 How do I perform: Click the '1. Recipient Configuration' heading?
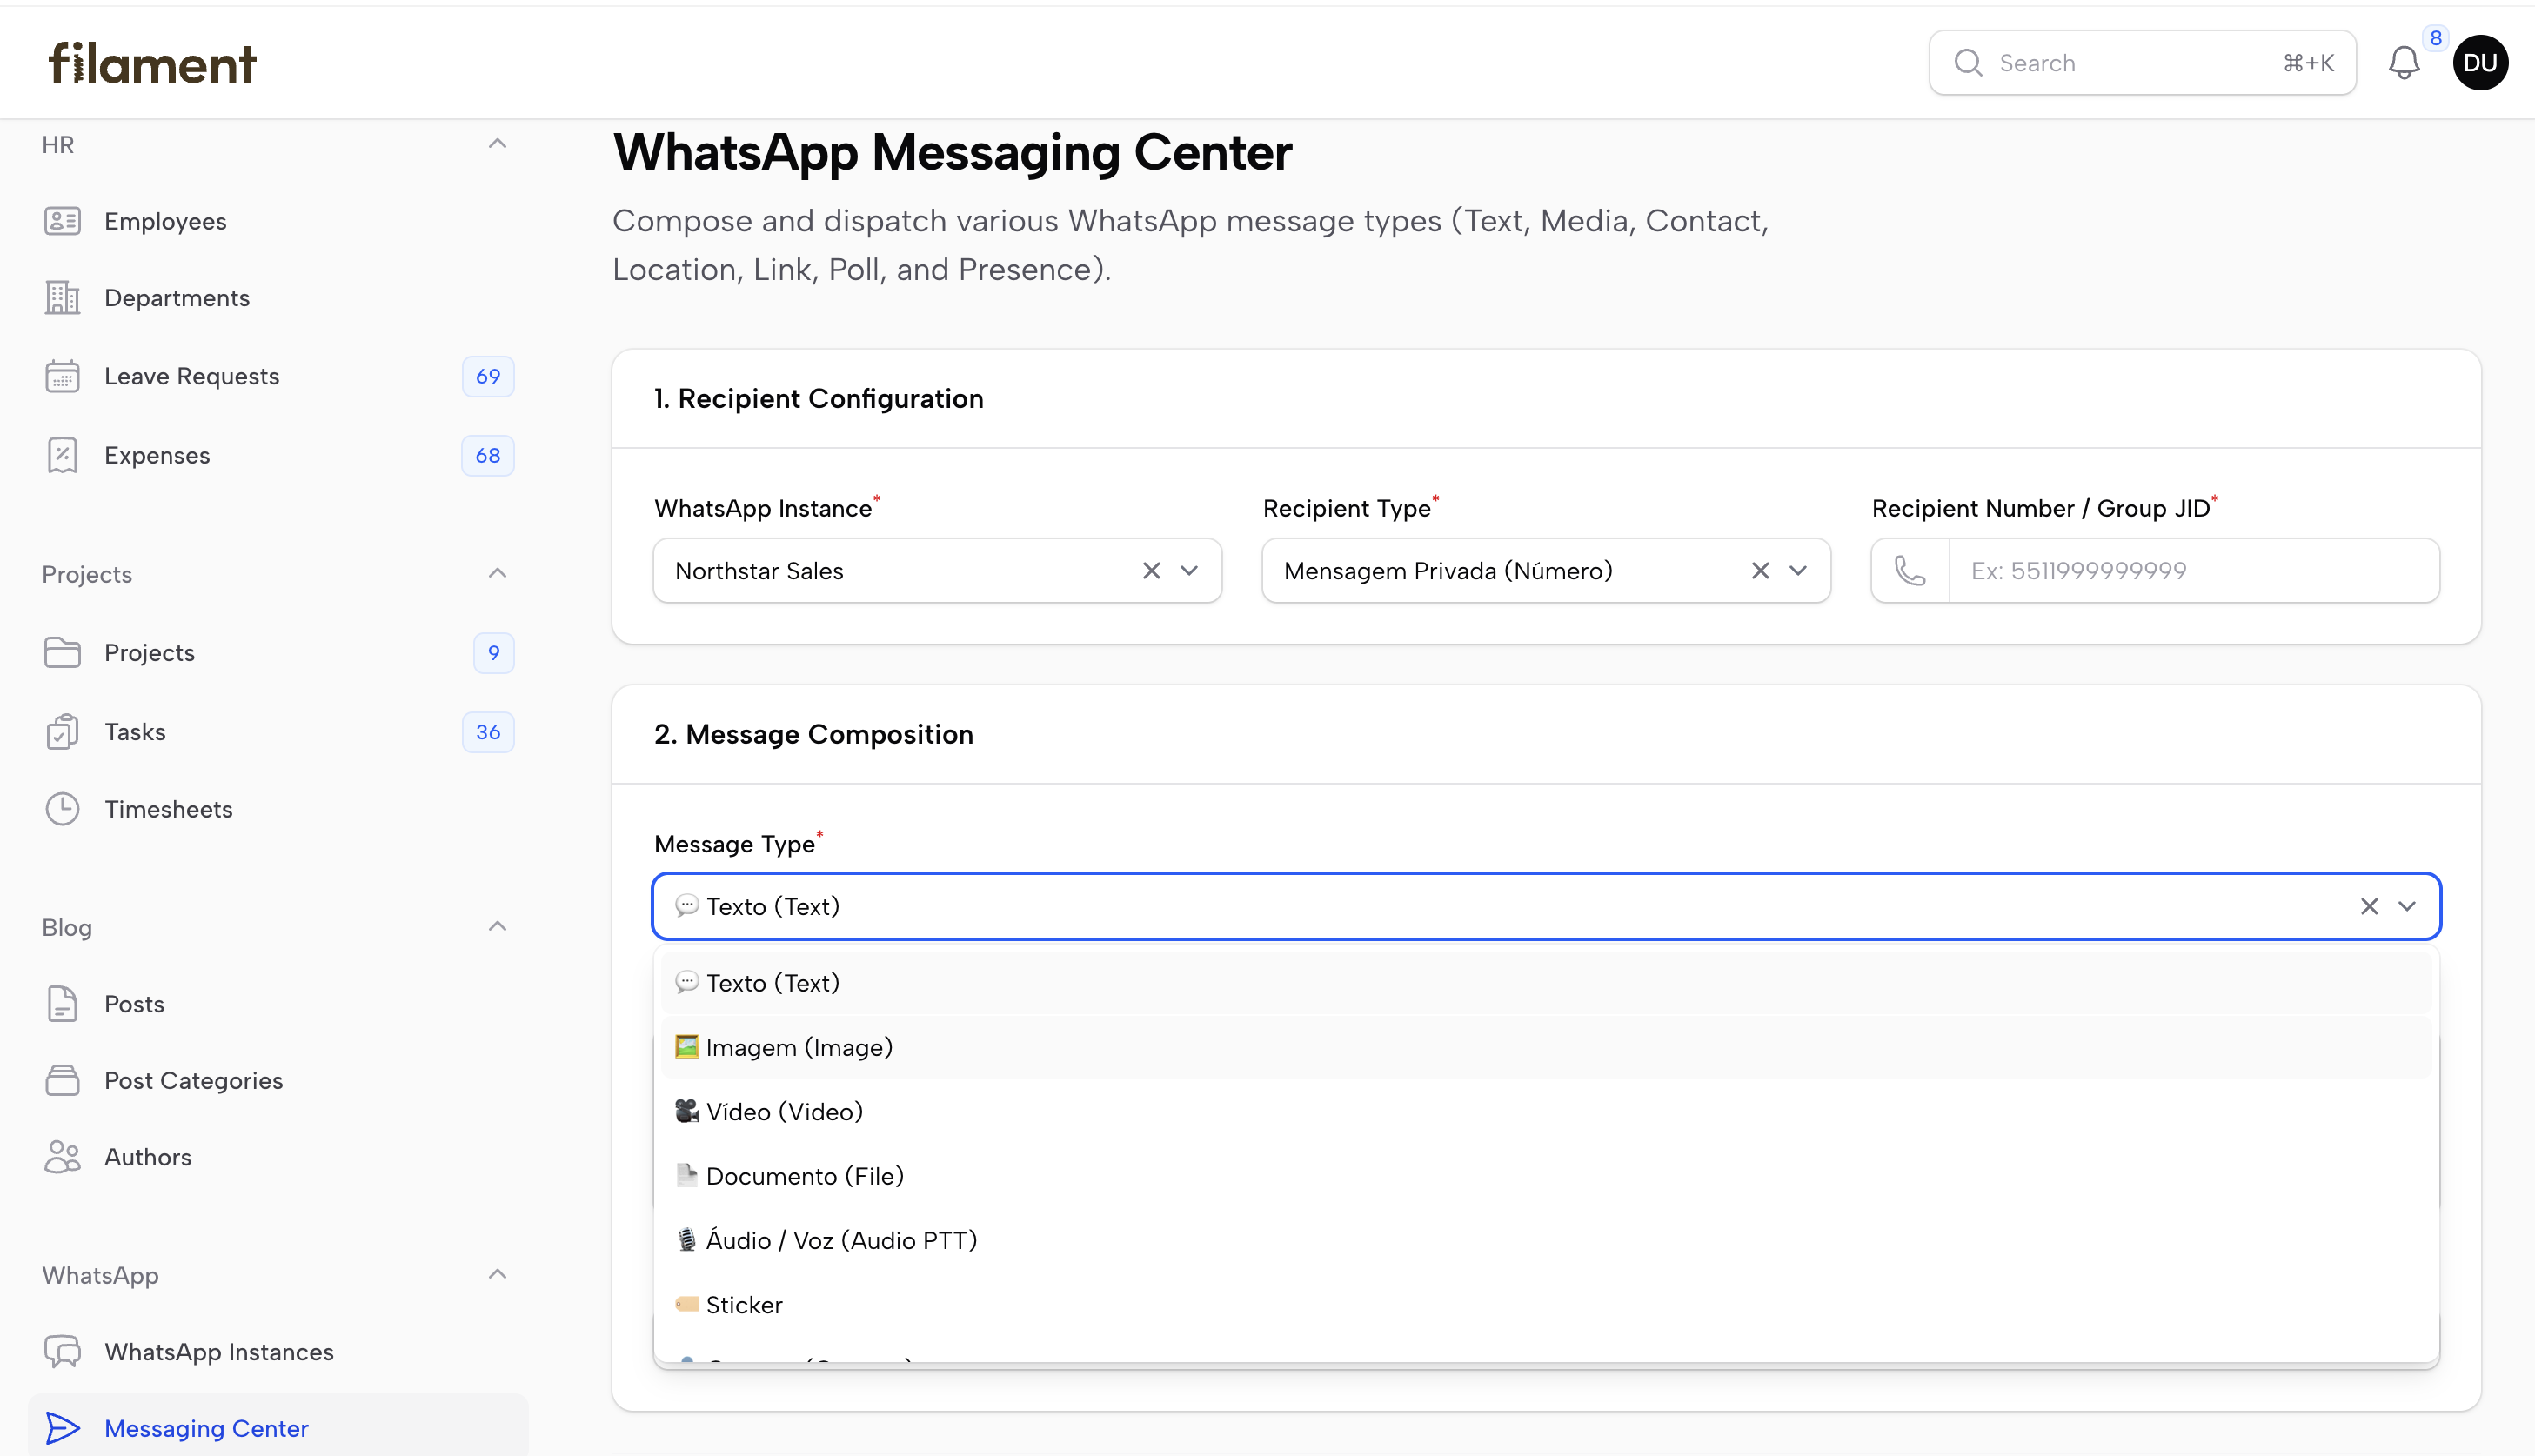tap(819, 398)
